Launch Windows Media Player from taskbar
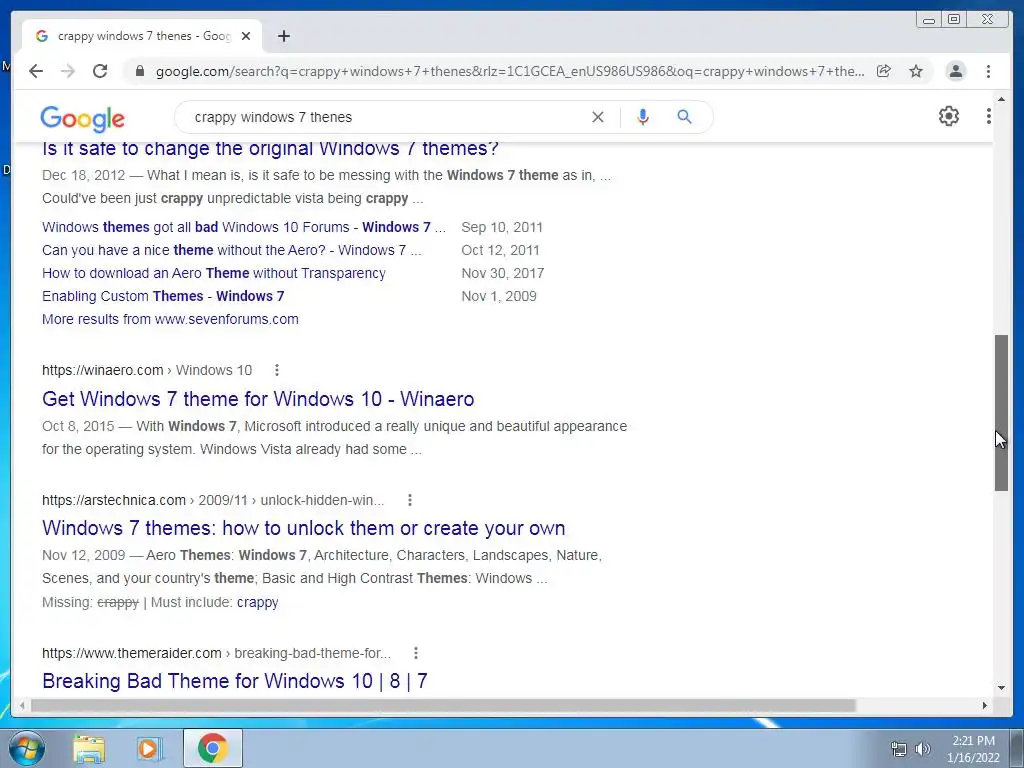 pos(149,749)
